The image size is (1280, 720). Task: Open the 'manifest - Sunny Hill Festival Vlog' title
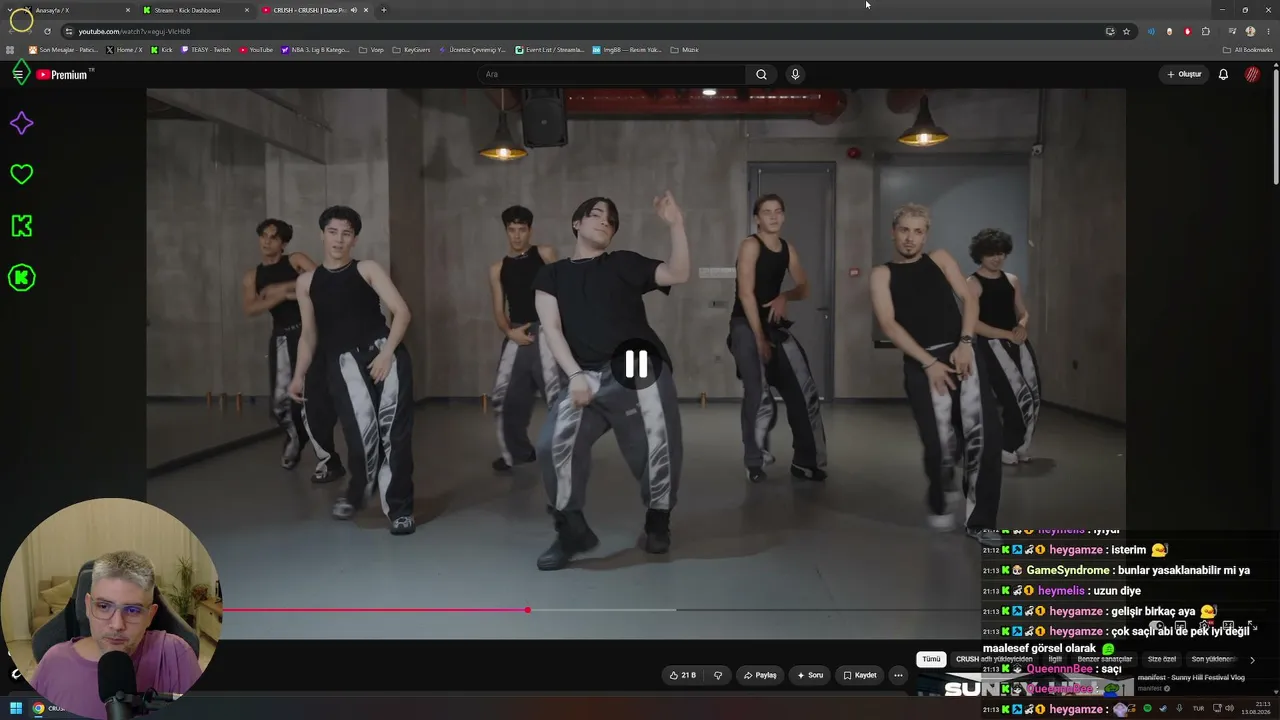point(1191,677)
